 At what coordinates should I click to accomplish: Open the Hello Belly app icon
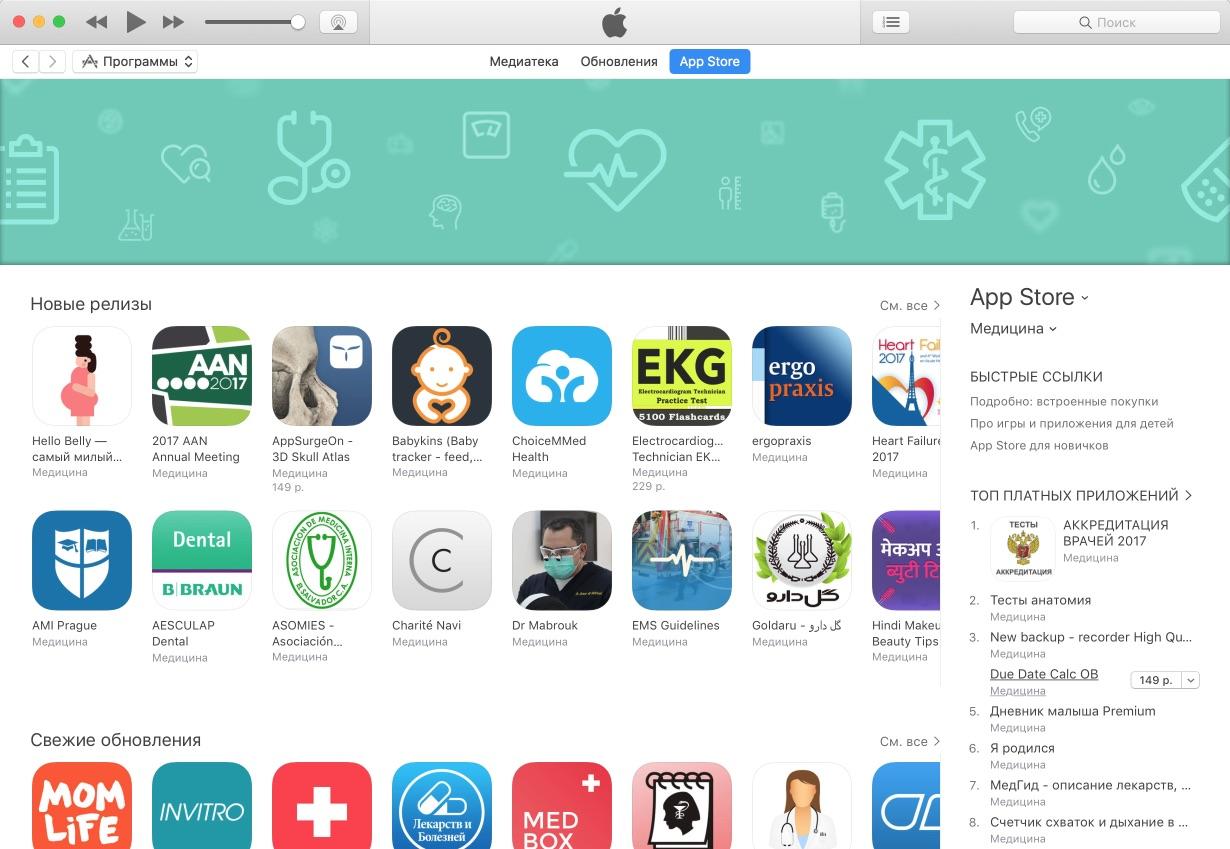pyautogui.click(x=82, y=376)
